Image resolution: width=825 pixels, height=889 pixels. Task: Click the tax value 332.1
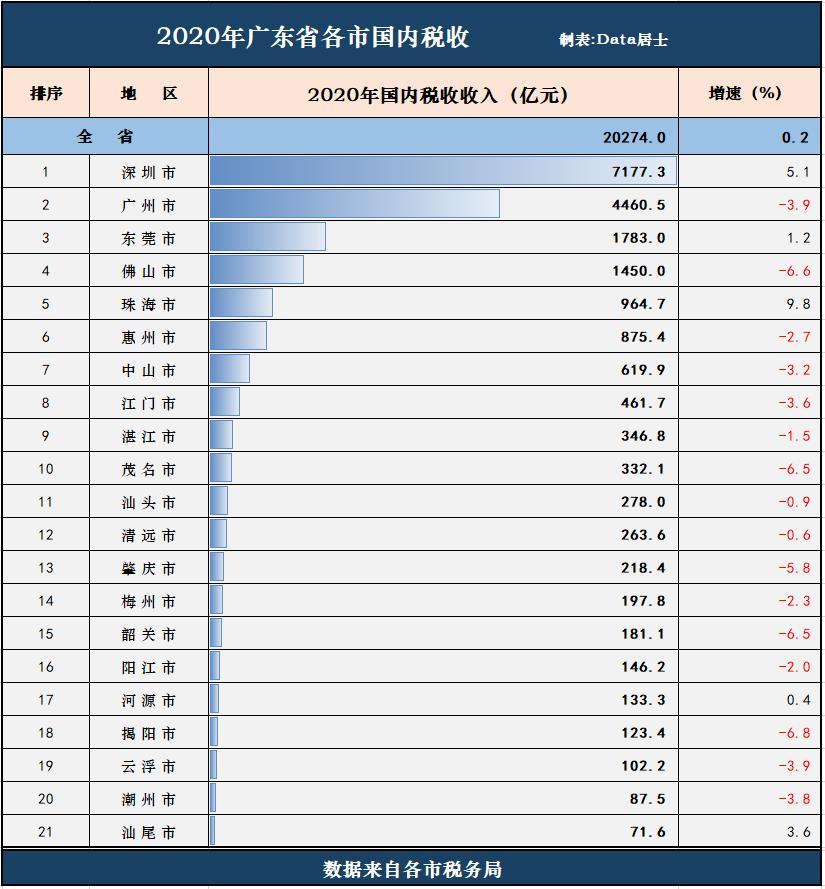pos(643,468)
